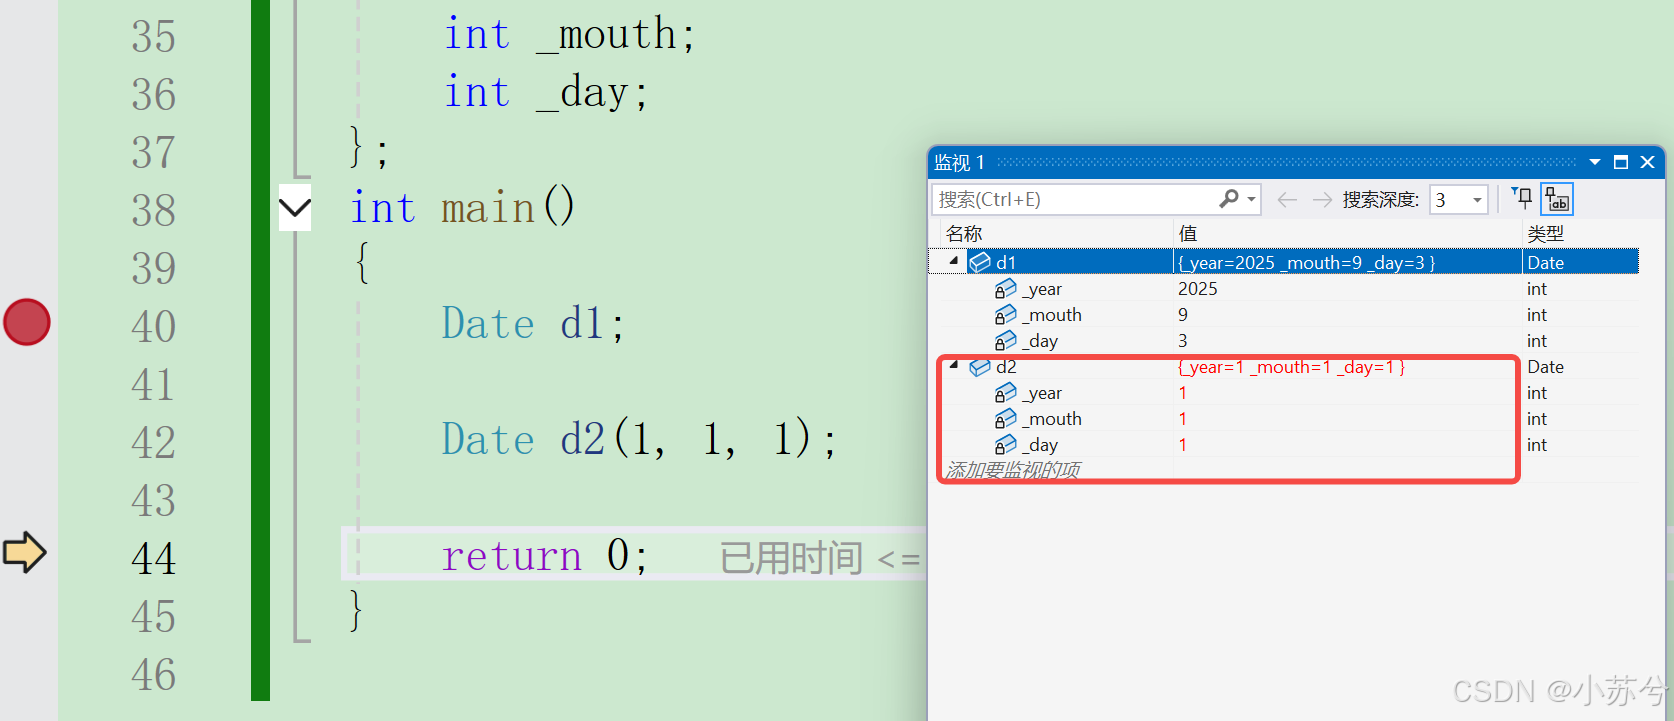Select value '{_year=1 _mouth=1 _day=1 }'
The image size is (1674, 721).
point(1291,367)
